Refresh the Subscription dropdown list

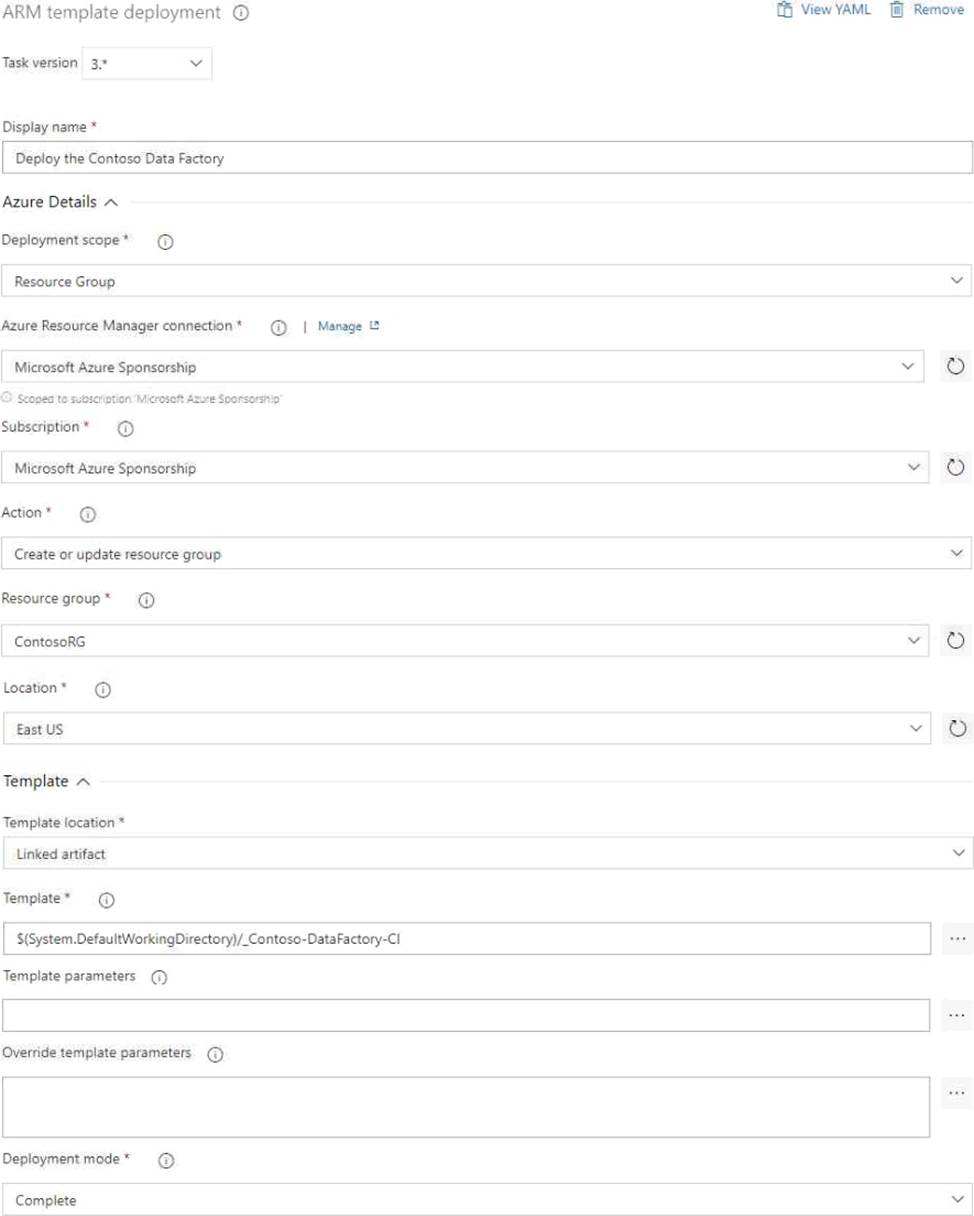[x=955, y=467]
